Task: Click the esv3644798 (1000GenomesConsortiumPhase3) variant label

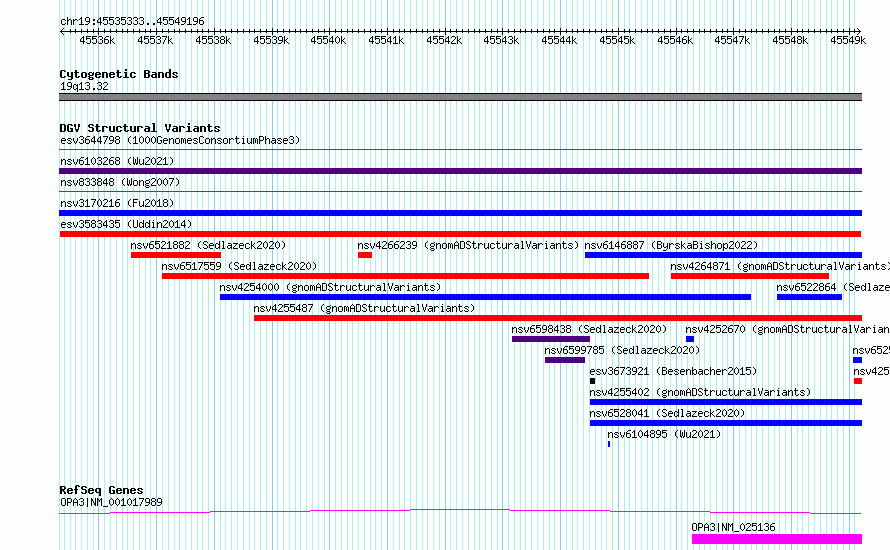Action: pos(180,140)
